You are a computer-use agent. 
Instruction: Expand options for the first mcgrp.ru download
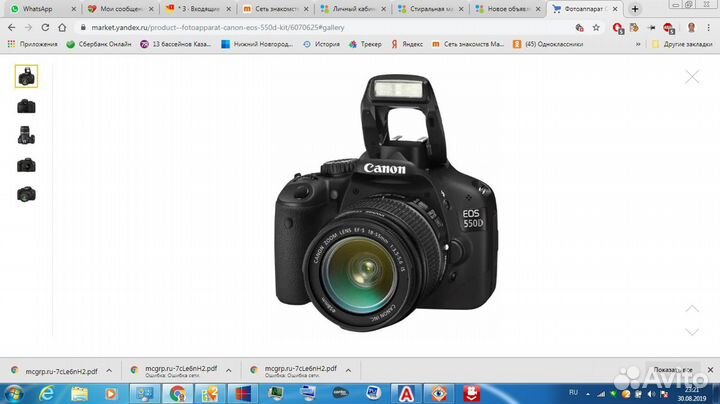pos(109,370)
